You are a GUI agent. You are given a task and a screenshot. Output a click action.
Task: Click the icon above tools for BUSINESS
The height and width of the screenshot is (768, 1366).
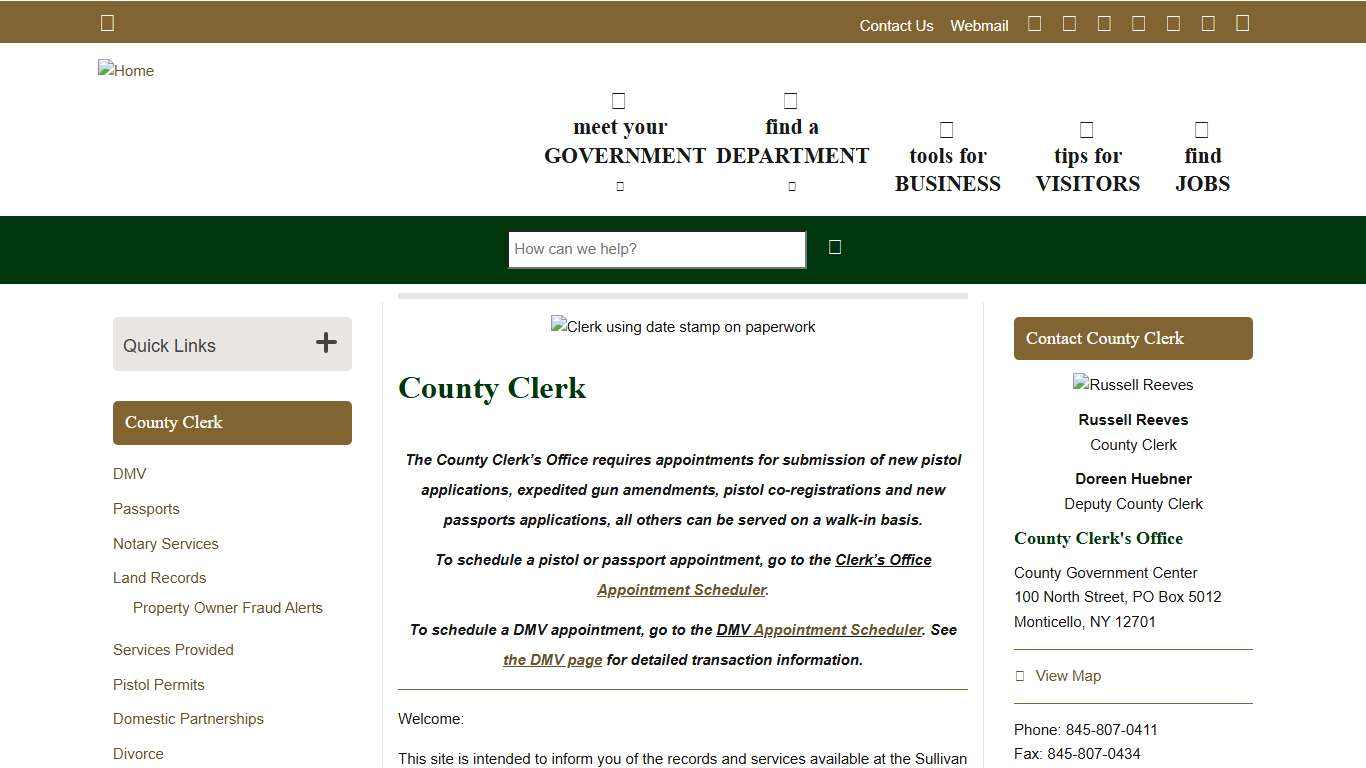pos(946,129)
